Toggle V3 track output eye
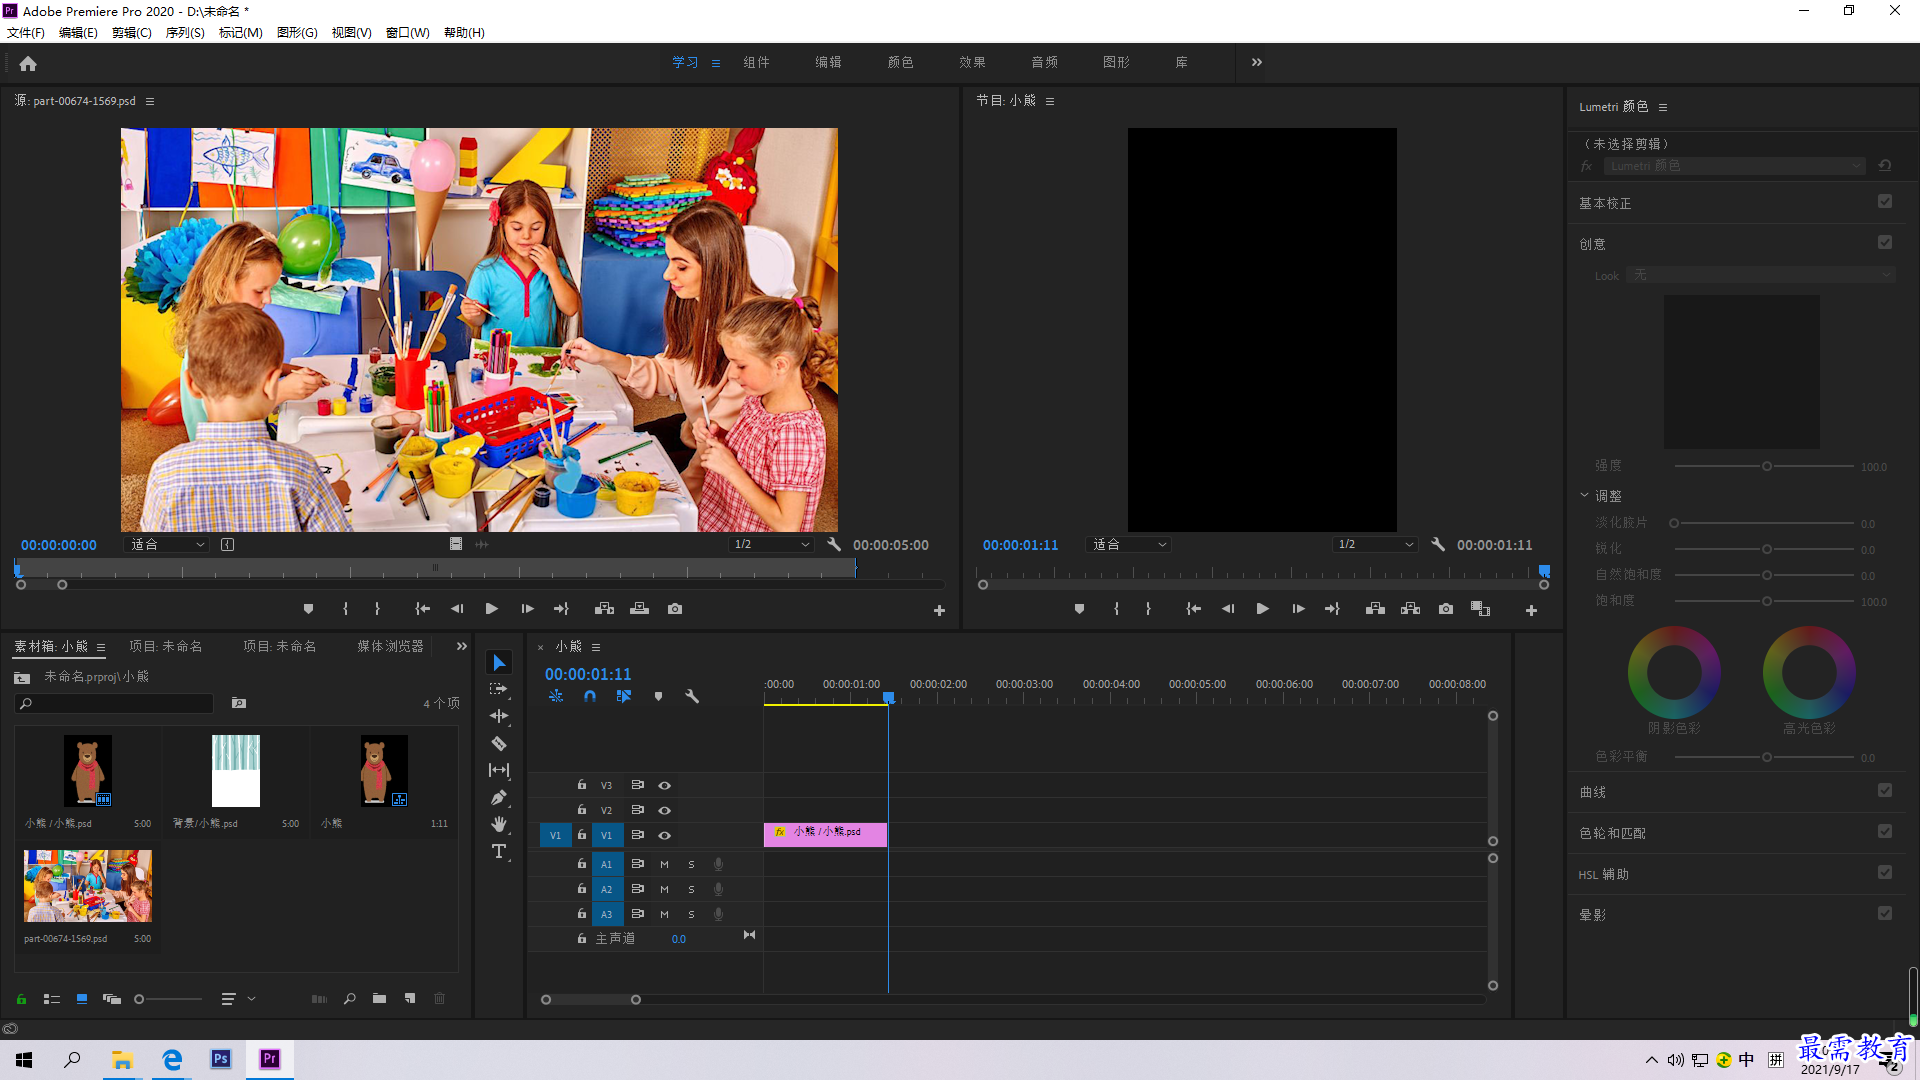Viewport: 1920px width, 1080px height. click(664, 785)
